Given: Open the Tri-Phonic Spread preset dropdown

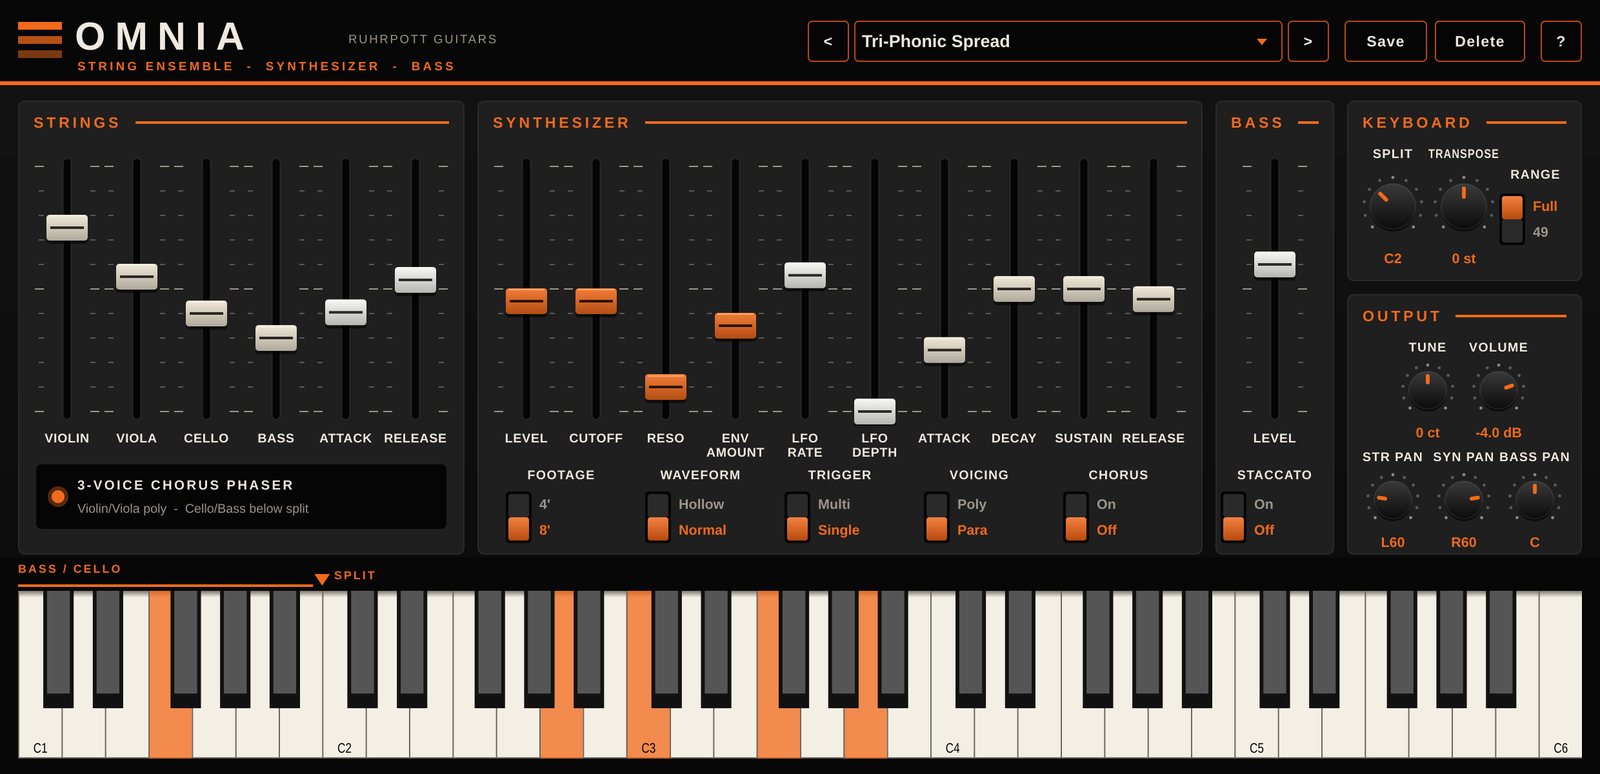Looking at the screenshot, I should 1068,41.
